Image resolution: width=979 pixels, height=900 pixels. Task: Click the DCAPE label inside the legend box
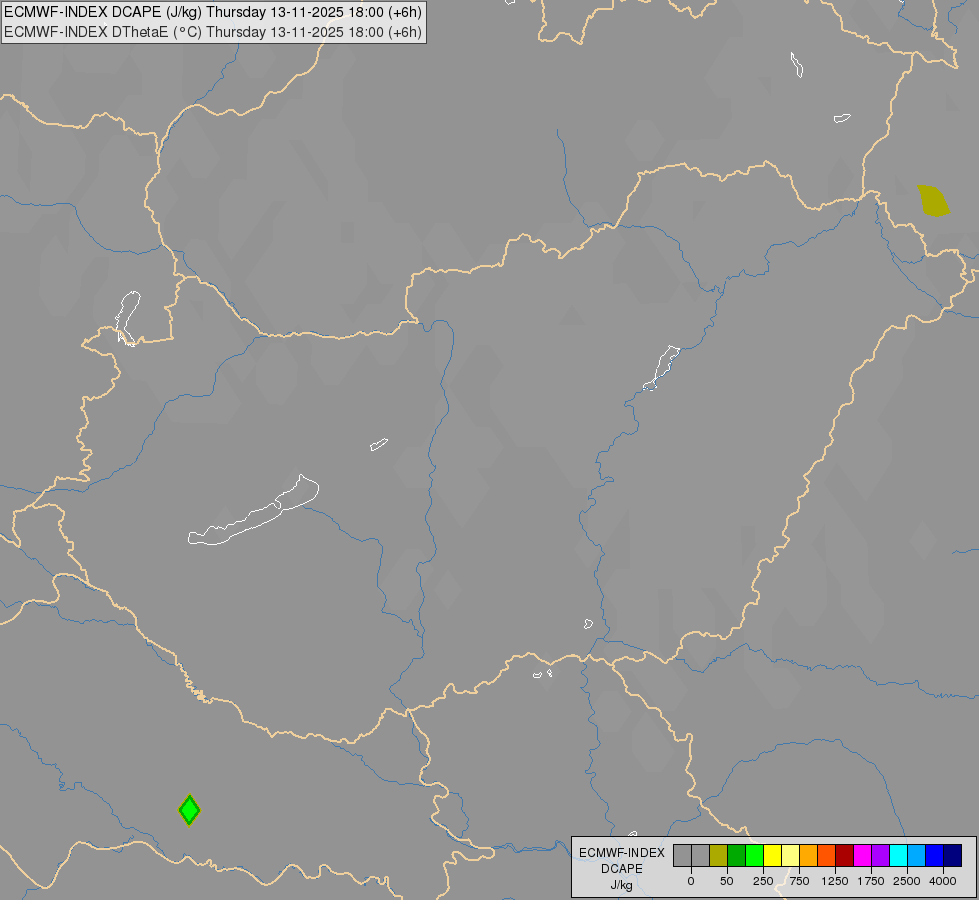[622, 869]
